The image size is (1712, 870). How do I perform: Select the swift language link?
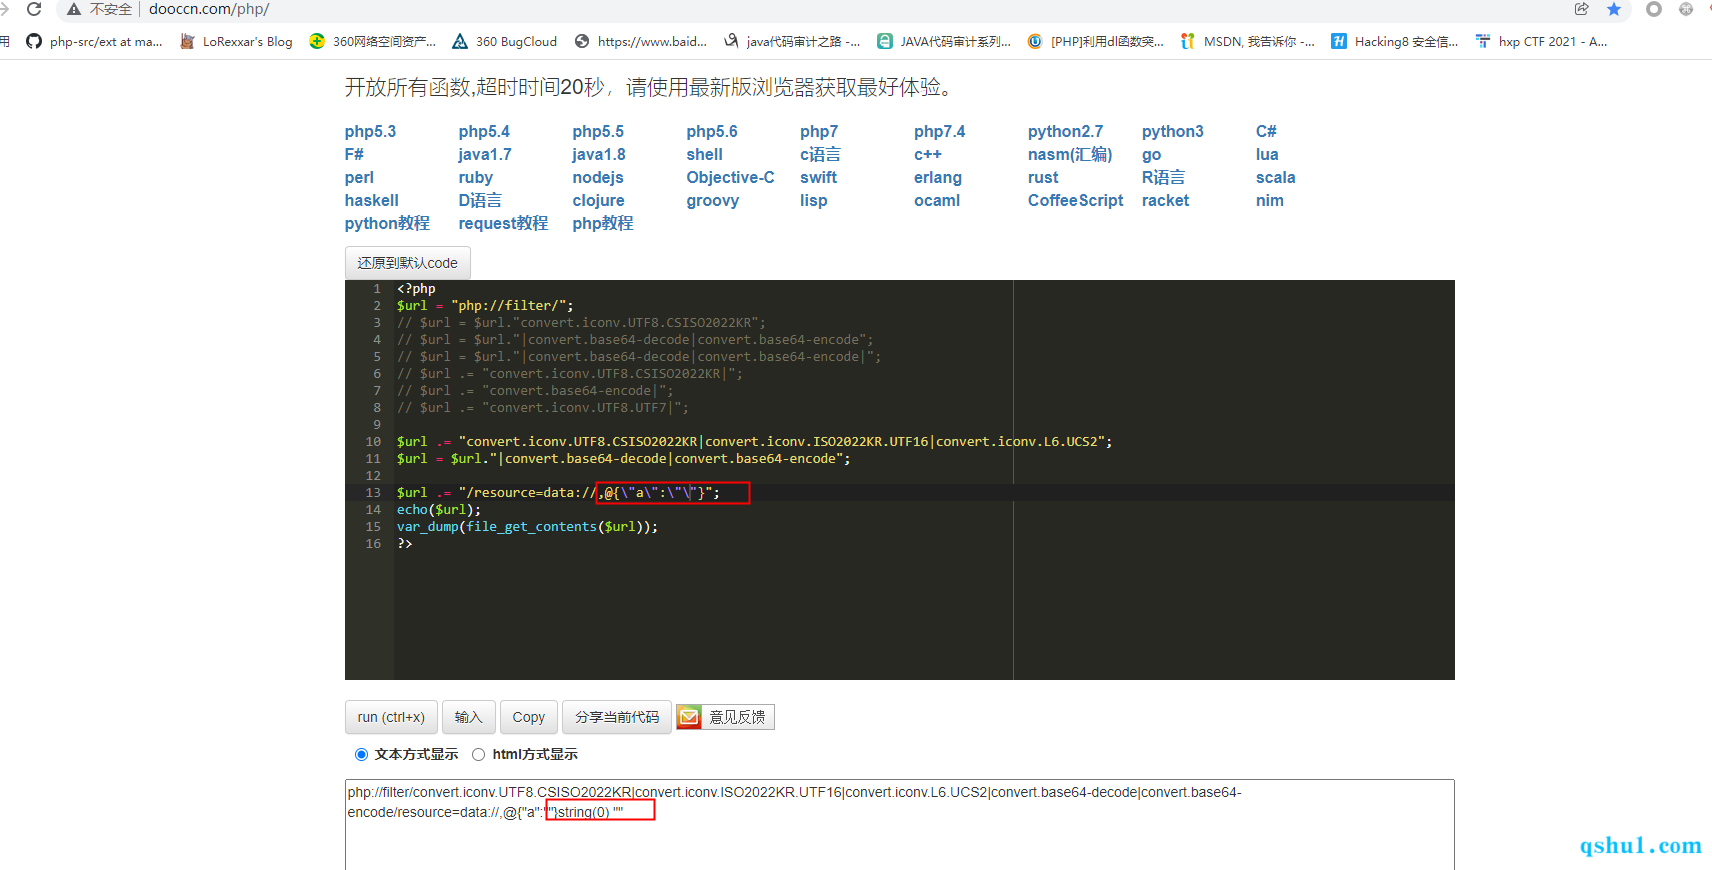coord(818,177)
